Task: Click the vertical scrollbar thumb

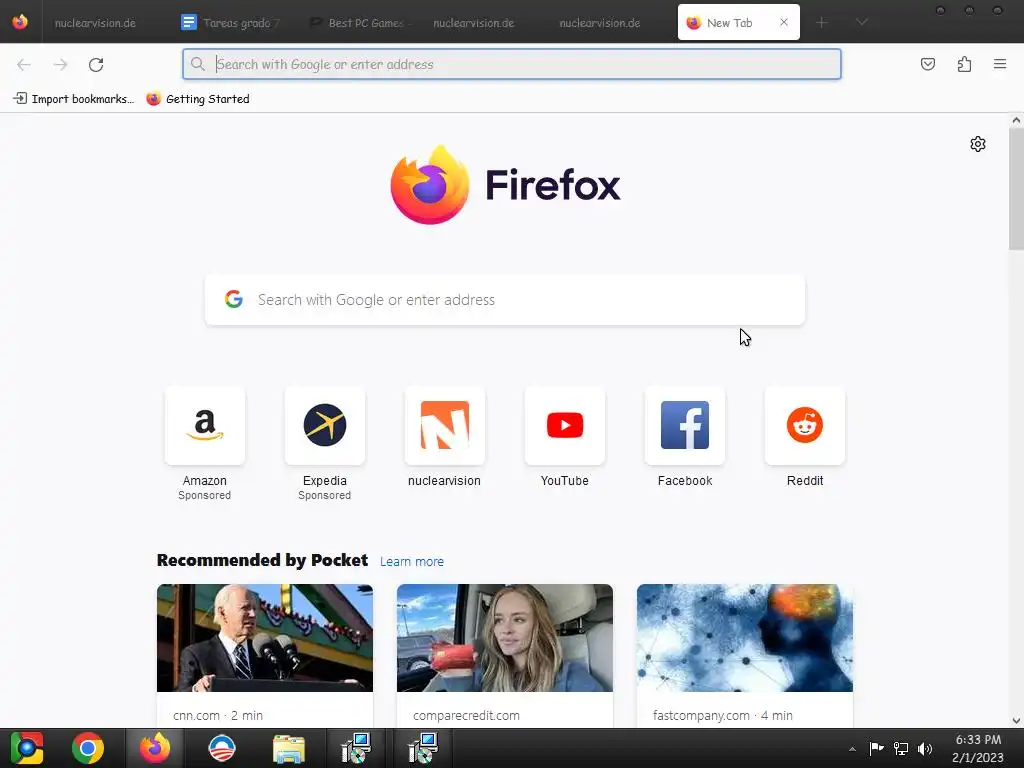Action: (x=1016, y=189)
